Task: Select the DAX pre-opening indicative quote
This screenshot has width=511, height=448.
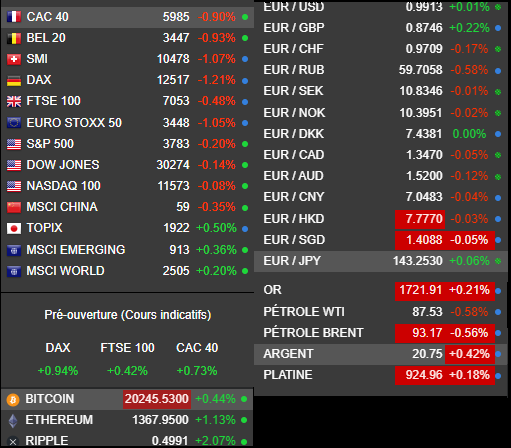Action: [58, 359]
